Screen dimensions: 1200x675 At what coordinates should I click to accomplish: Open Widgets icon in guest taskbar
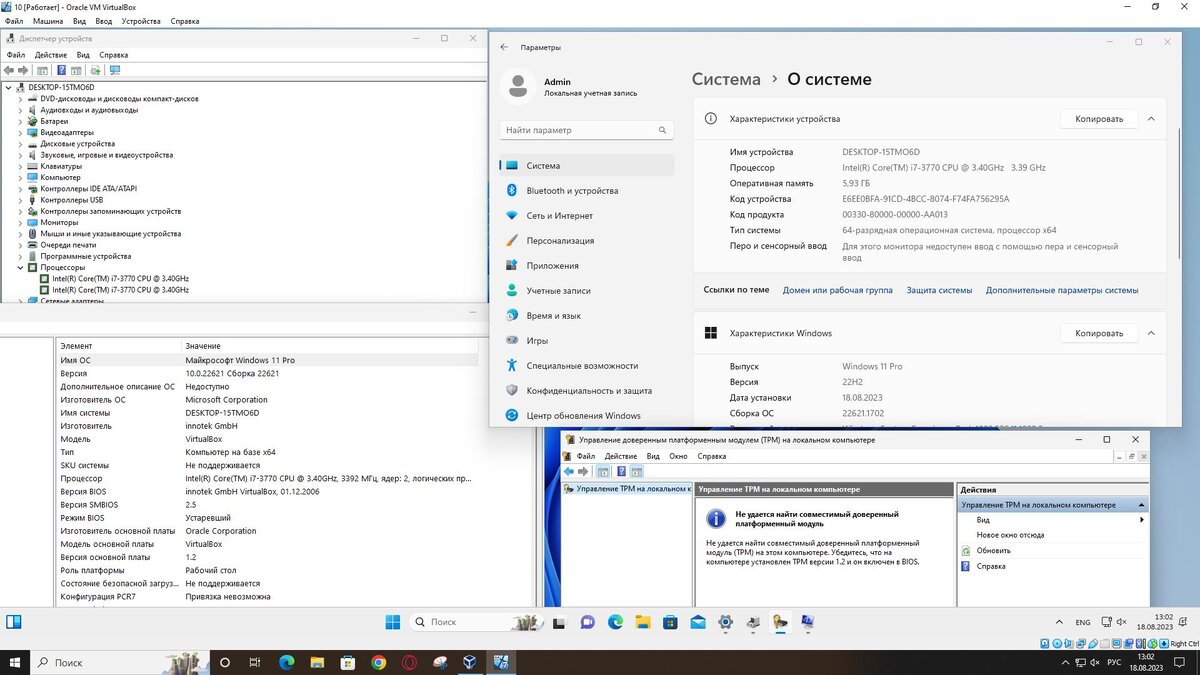(x=14, y=622)
